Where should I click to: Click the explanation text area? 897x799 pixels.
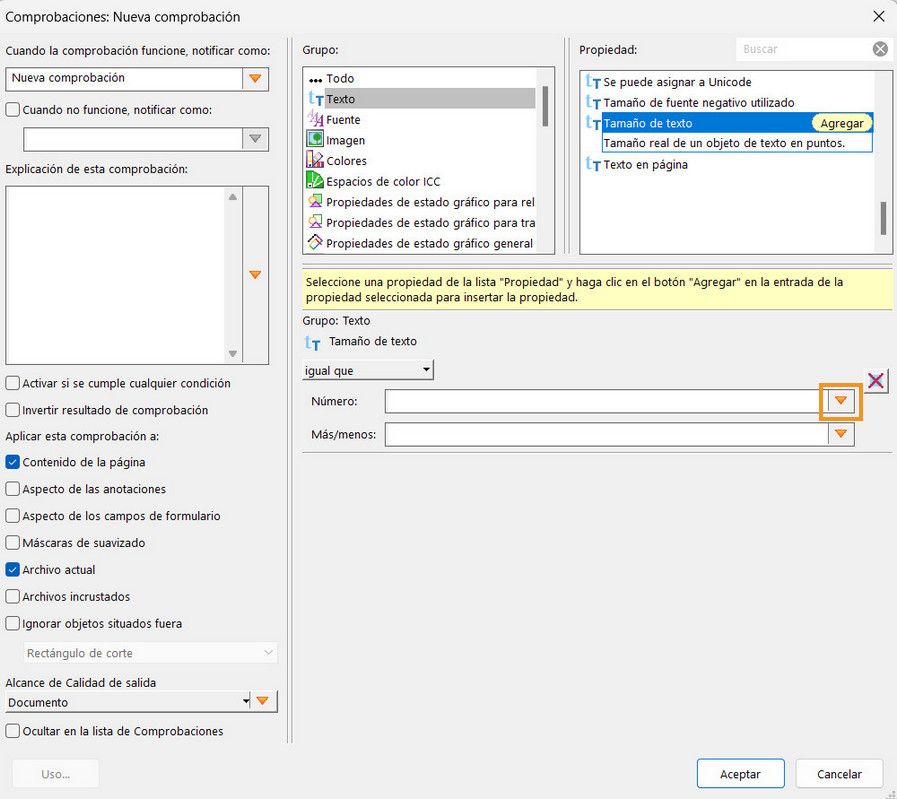pos(116,275)
